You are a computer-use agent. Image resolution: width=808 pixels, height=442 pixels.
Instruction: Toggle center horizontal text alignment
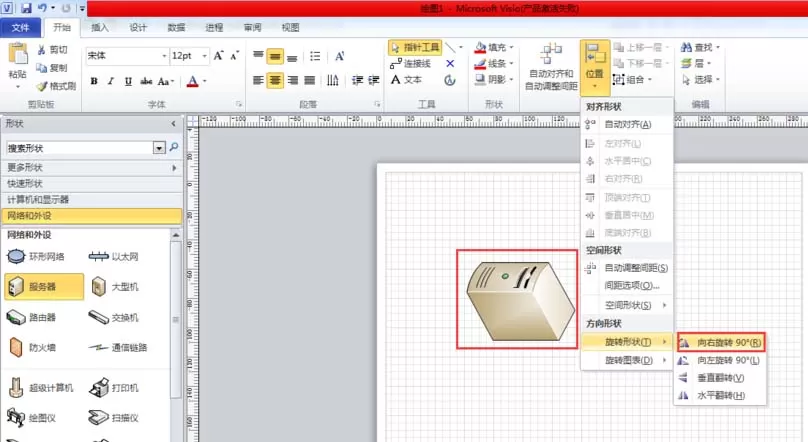tap(275, 80)
